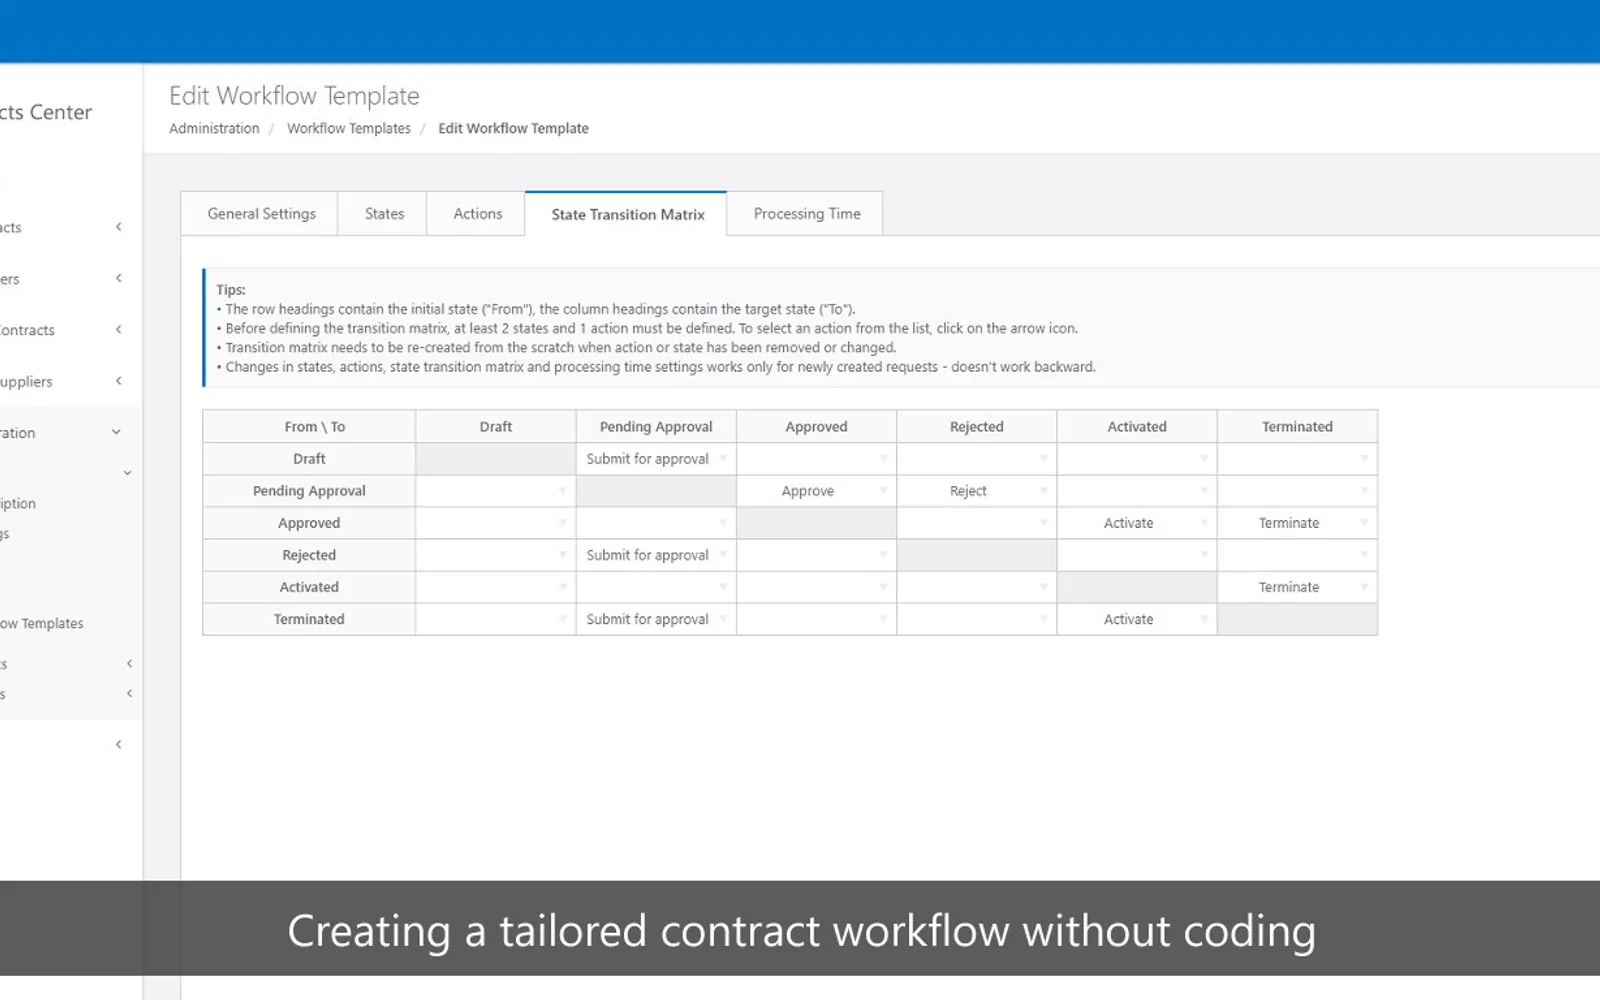Open empty Activated to Rejected dropdown
The image size is (1600, 1000).
(x=976, y=587)
